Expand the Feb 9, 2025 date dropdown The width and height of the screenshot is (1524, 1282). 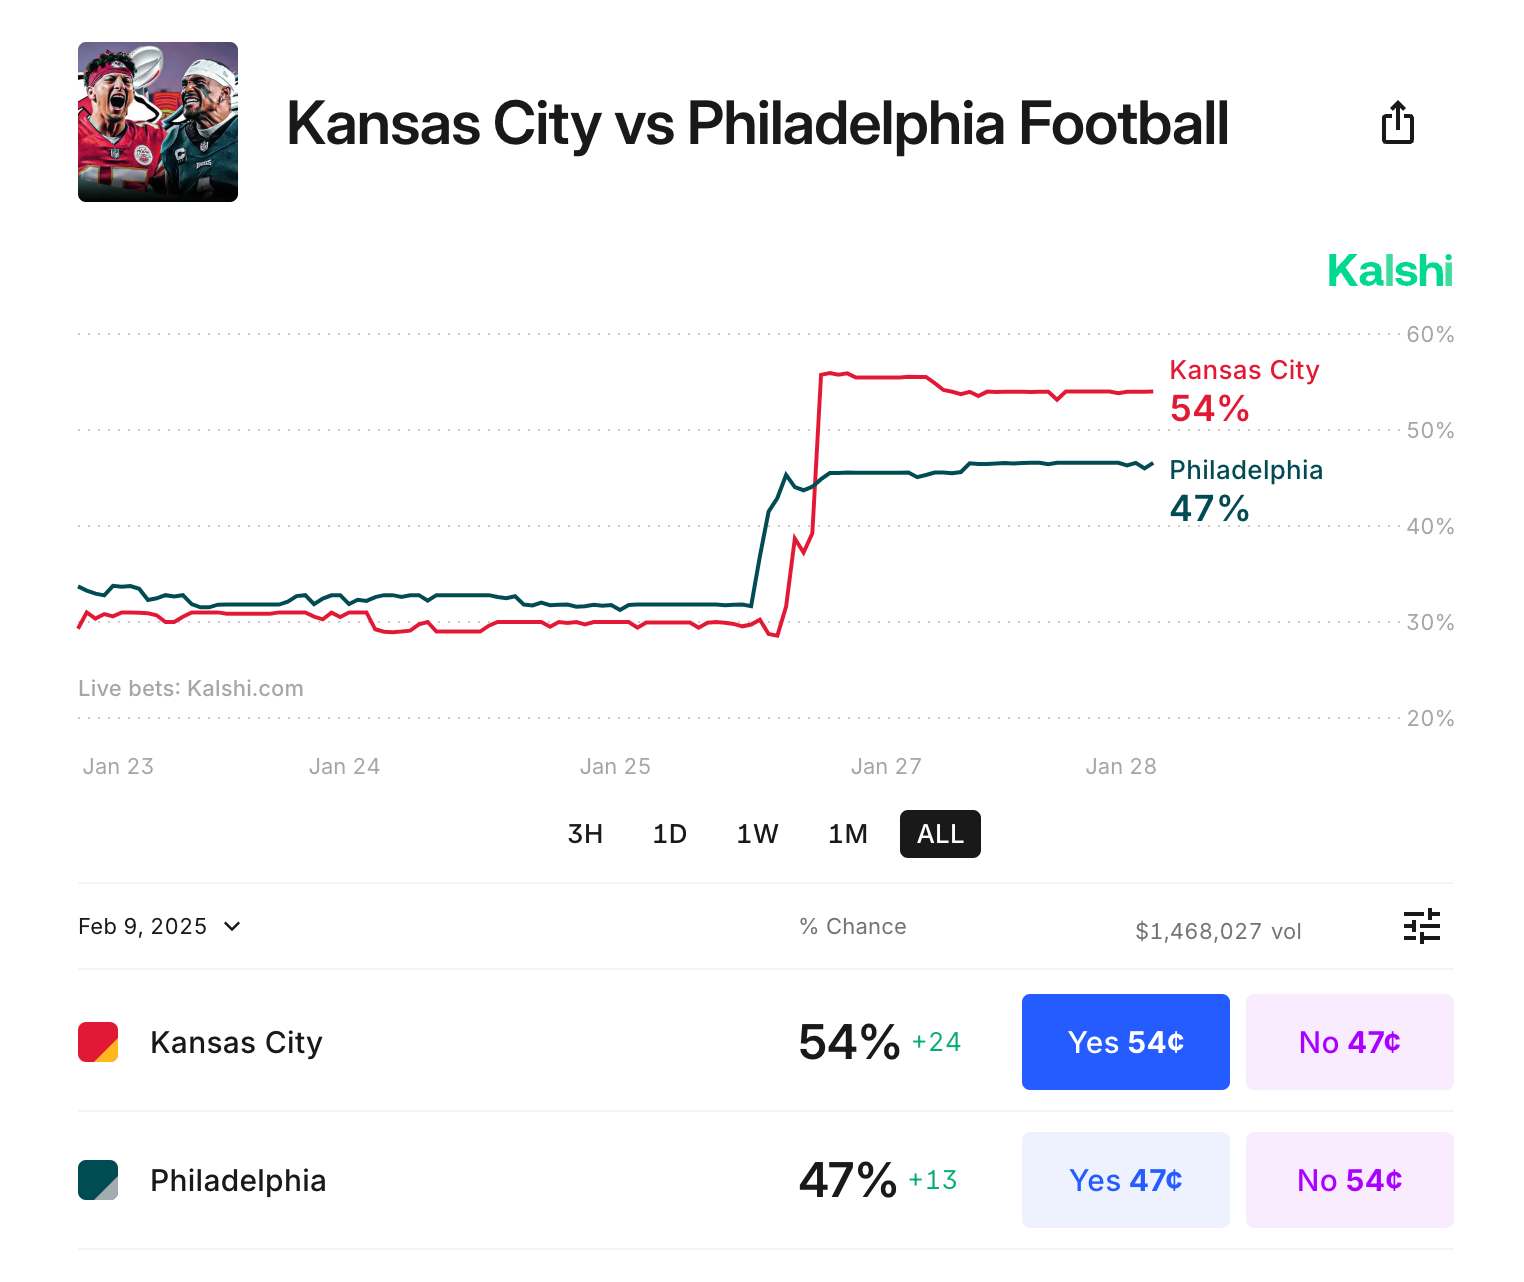160,926
